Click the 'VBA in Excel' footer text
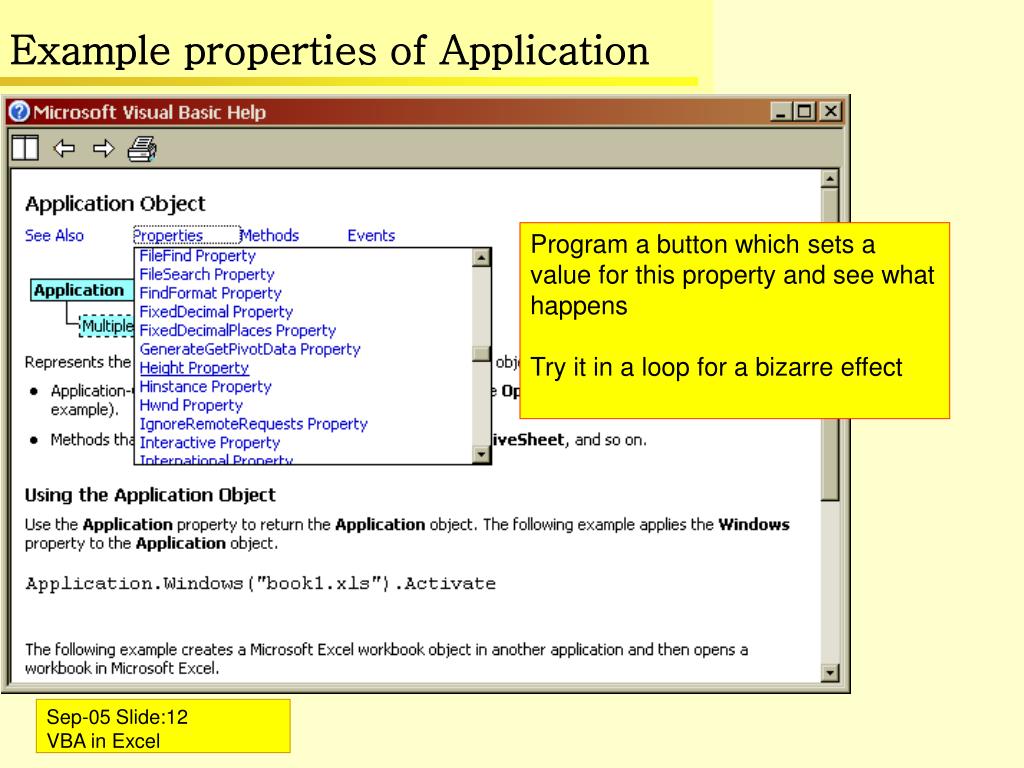 pos(103,741)
